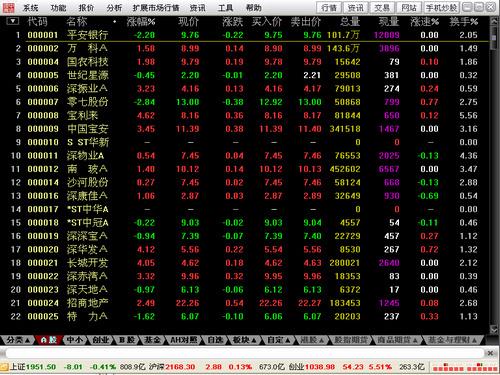Sort by the 换手% column header
Screen dimensions: 500x375
coord(464,22)
